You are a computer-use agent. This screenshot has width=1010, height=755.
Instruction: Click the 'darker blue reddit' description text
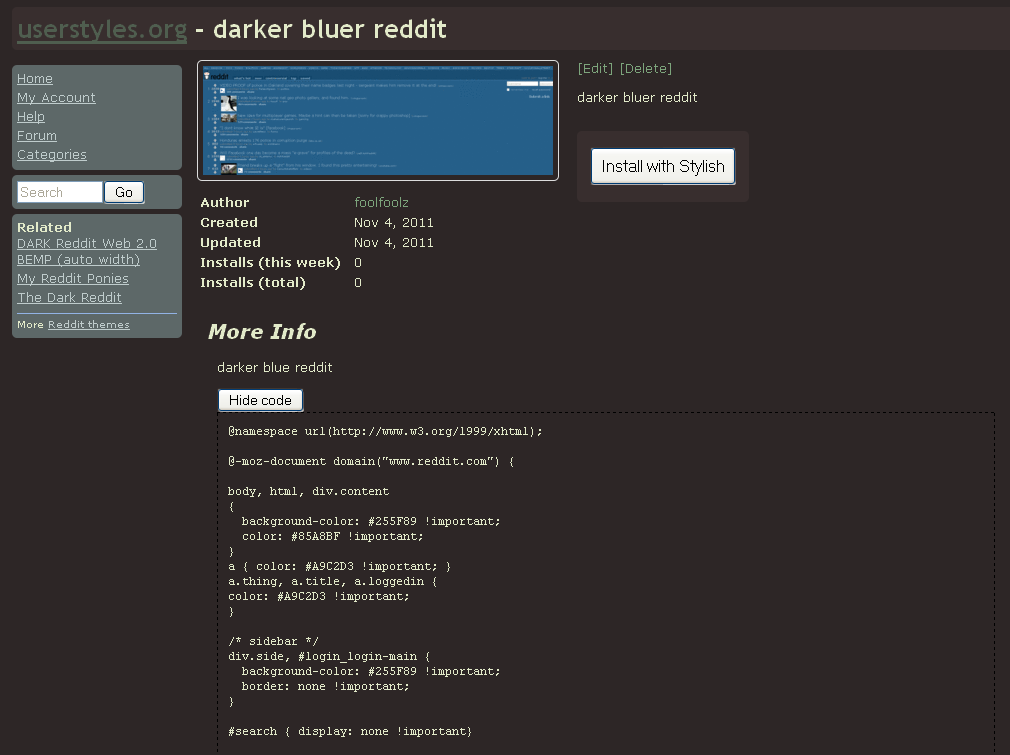tap(275, 367)
